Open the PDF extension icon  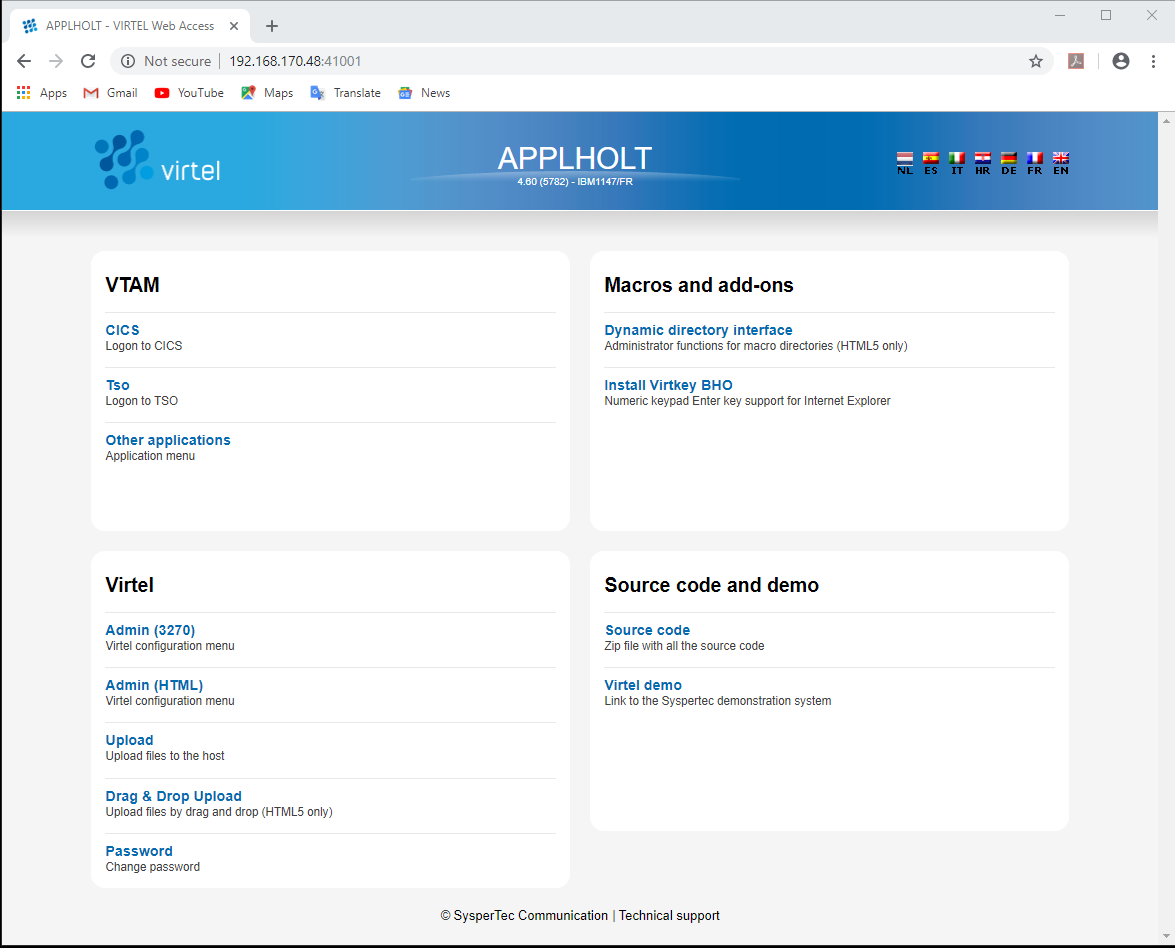pyautogui.click(x=1076, y=61)
